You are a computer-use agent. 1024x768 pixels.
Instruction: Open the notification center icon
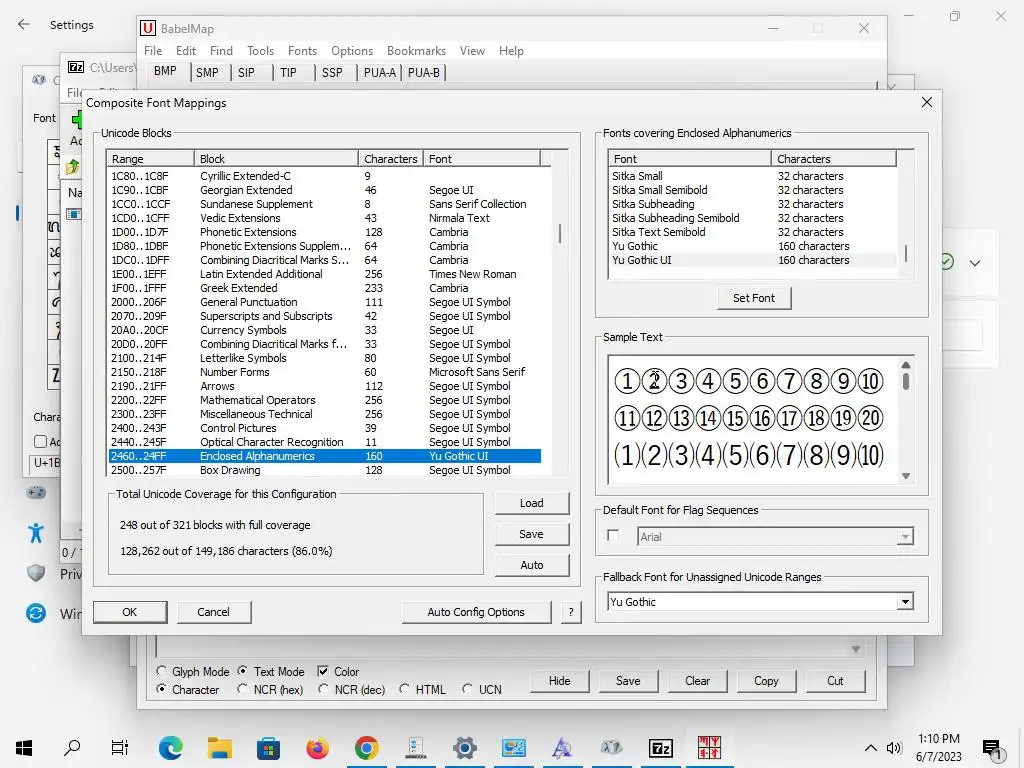pos(993,748)
